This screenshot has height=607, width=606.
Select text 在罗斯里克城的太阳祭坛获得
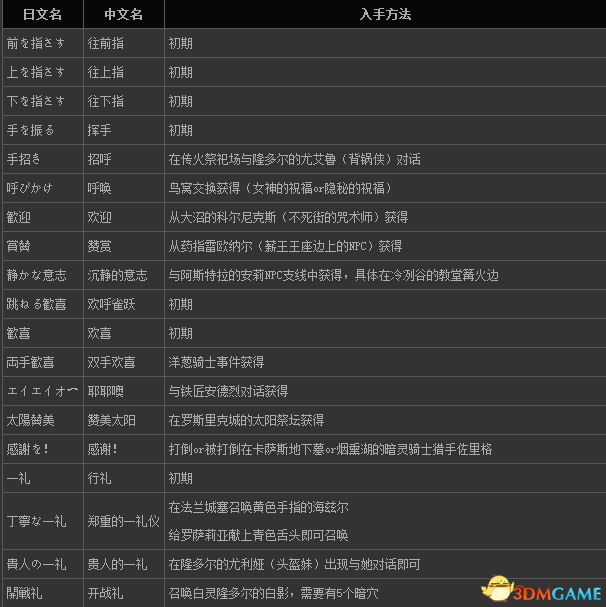tap(246, 420)
